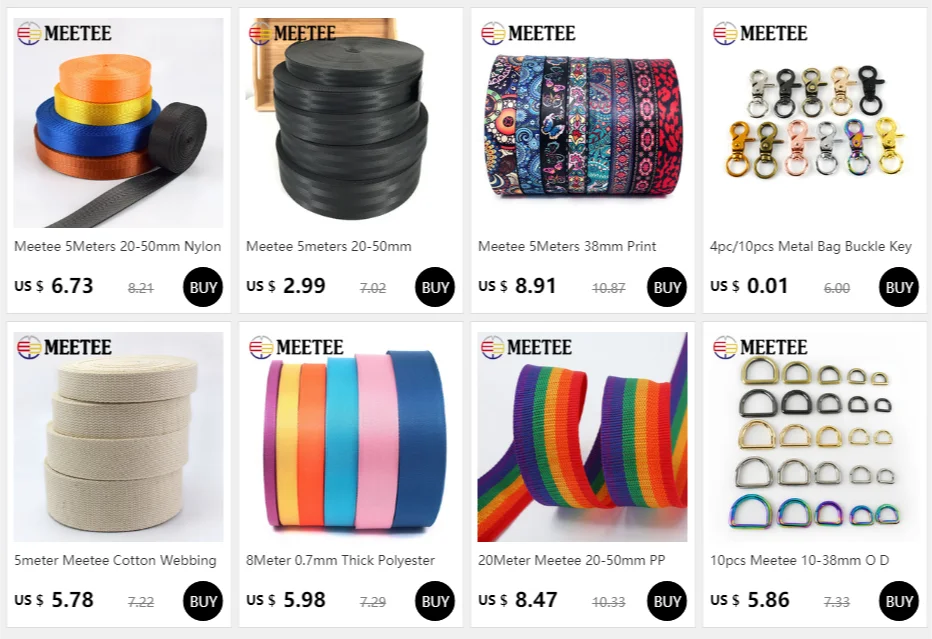932x639 pixels.
Task: Open title link '20Meter Meetee 20-50mm PP'
Action: click(x=571, y=560)
